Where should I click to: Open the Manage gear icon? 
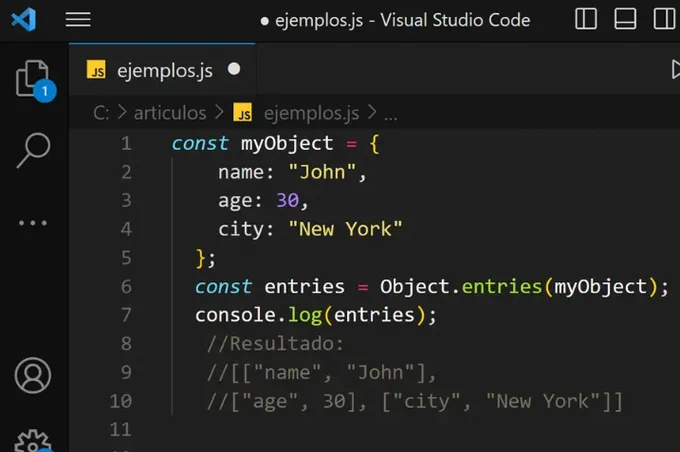tap(33, 442)
